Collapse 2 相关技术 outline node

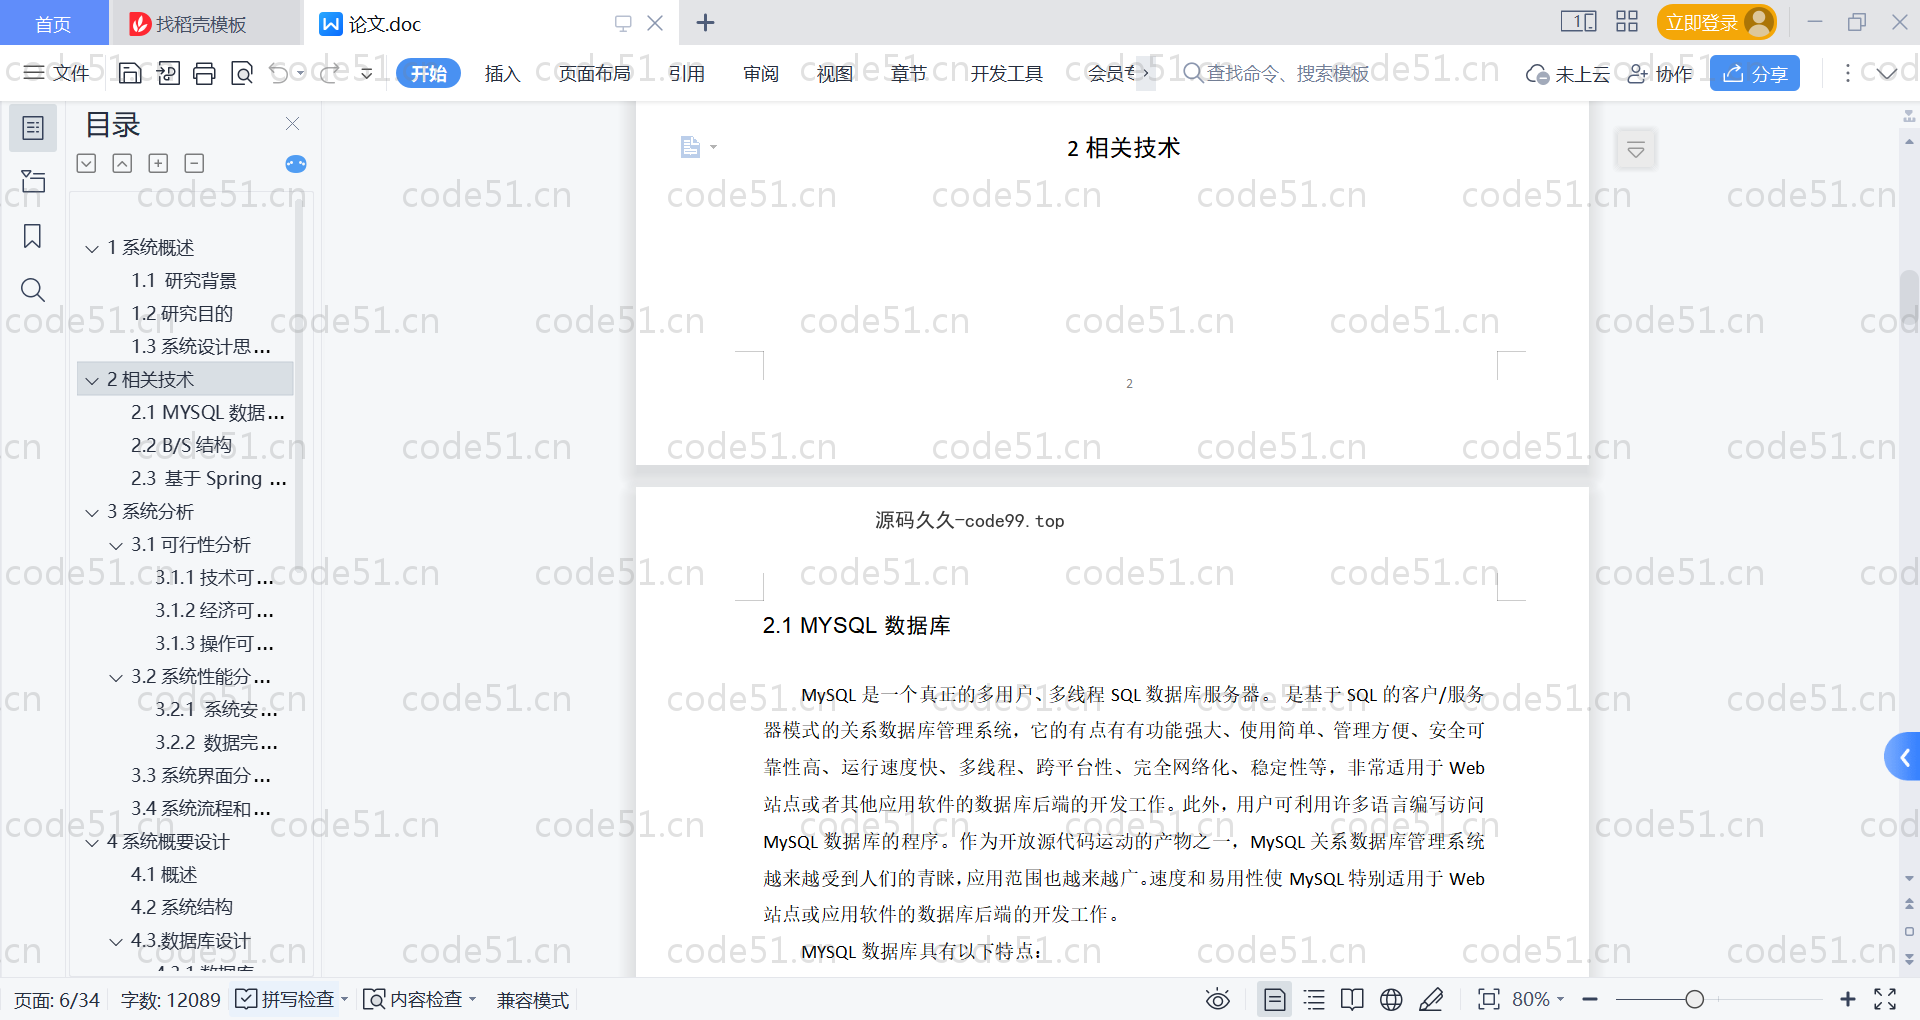pyautogui.click(x=92, y=380)
